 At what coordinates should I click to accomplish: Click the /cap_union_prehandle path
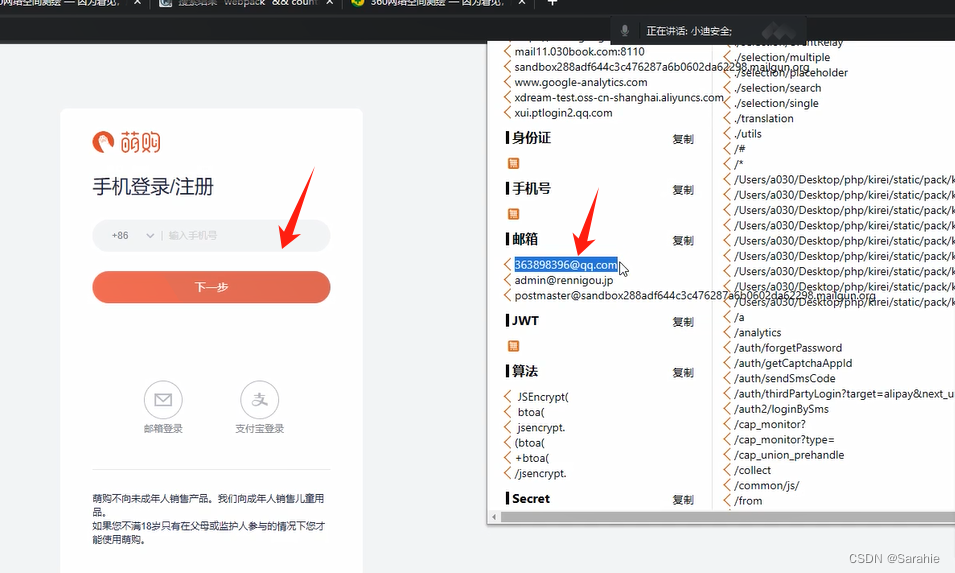click(x=789, y=455)
